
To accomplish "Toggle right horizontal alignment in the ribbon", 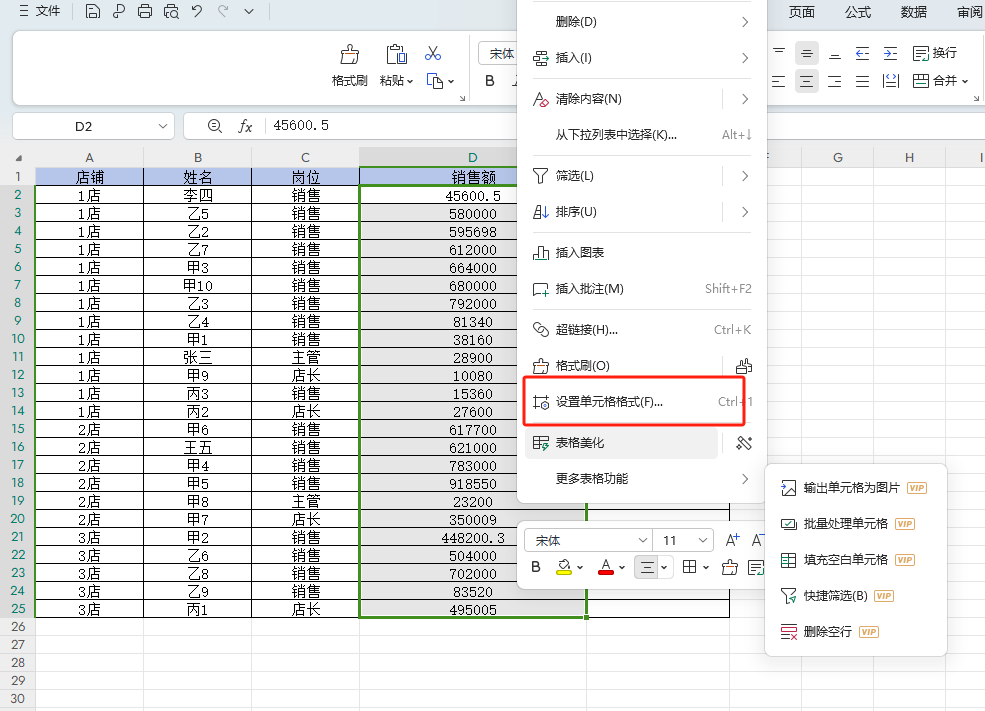I will click(x=835, y=81).
